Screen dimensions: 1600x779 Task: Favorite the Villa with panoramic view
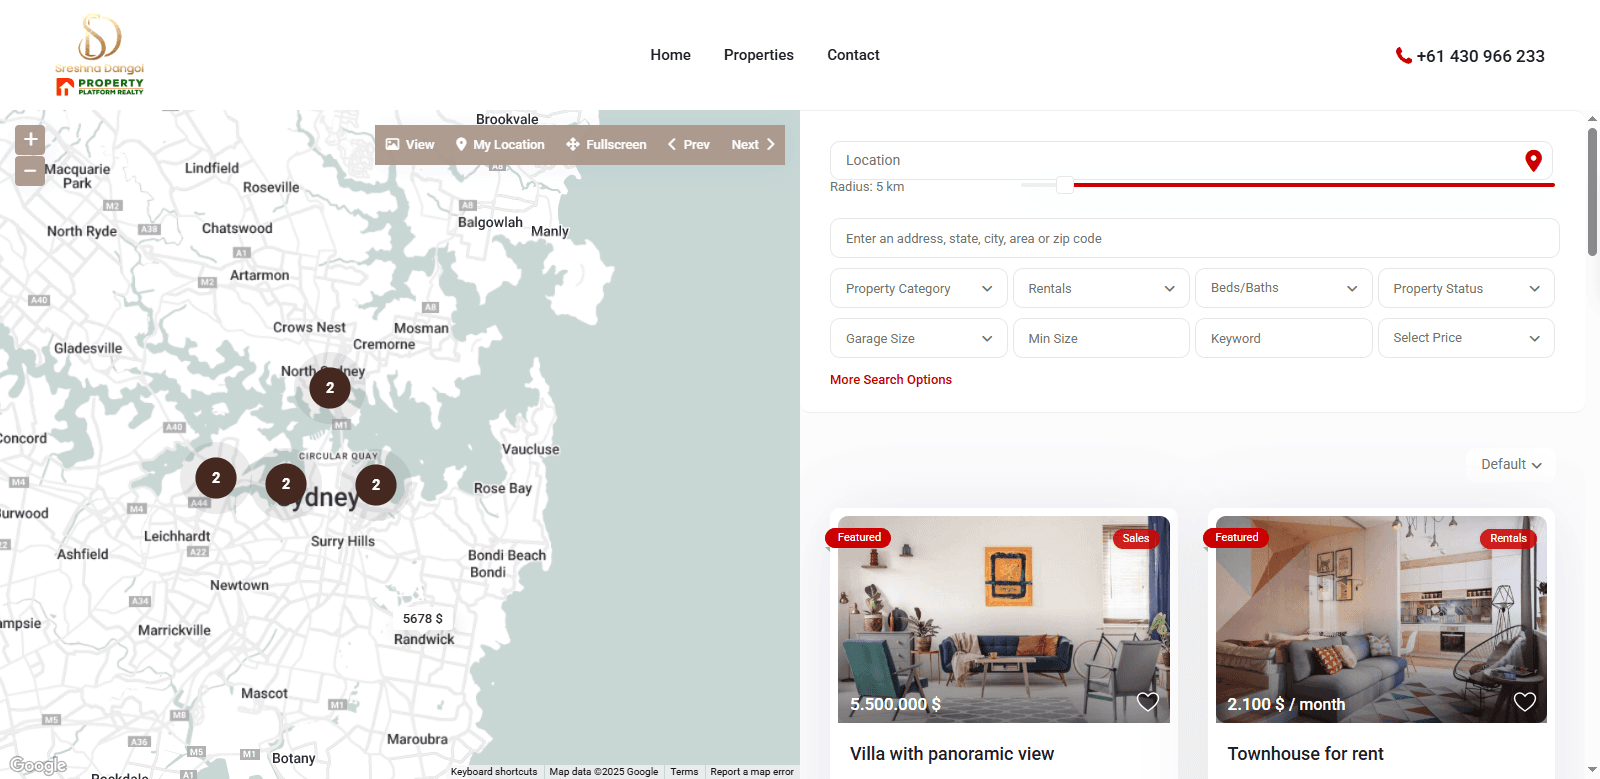pos(1147,702)
